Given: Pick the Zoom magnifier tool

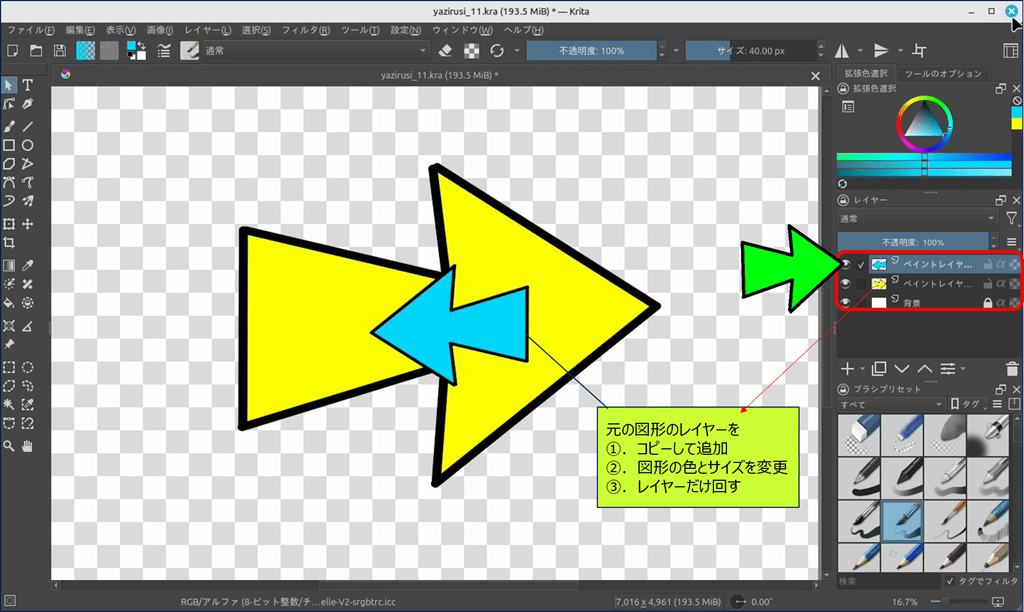Looking at the screenshot, I should tap(9, 445).
